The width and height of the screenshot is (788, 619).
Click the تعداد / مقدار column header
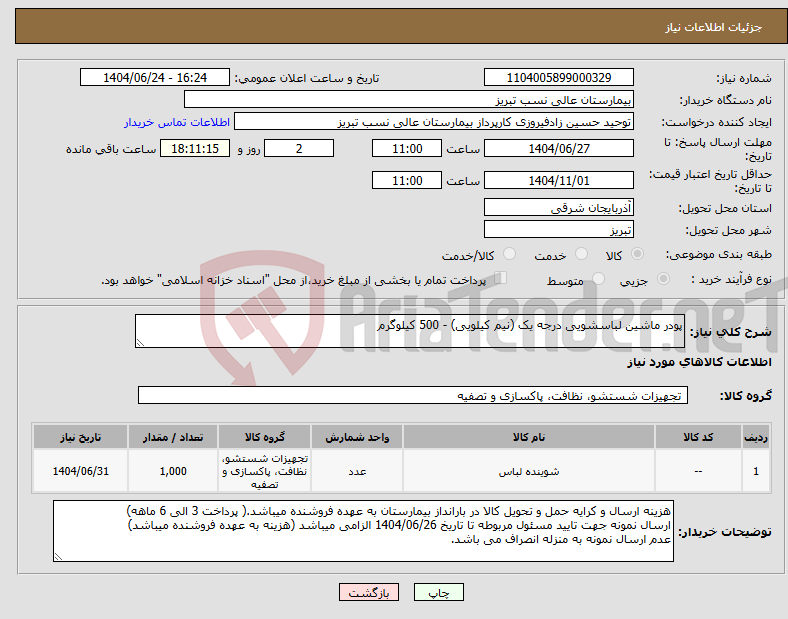(173, 437)
